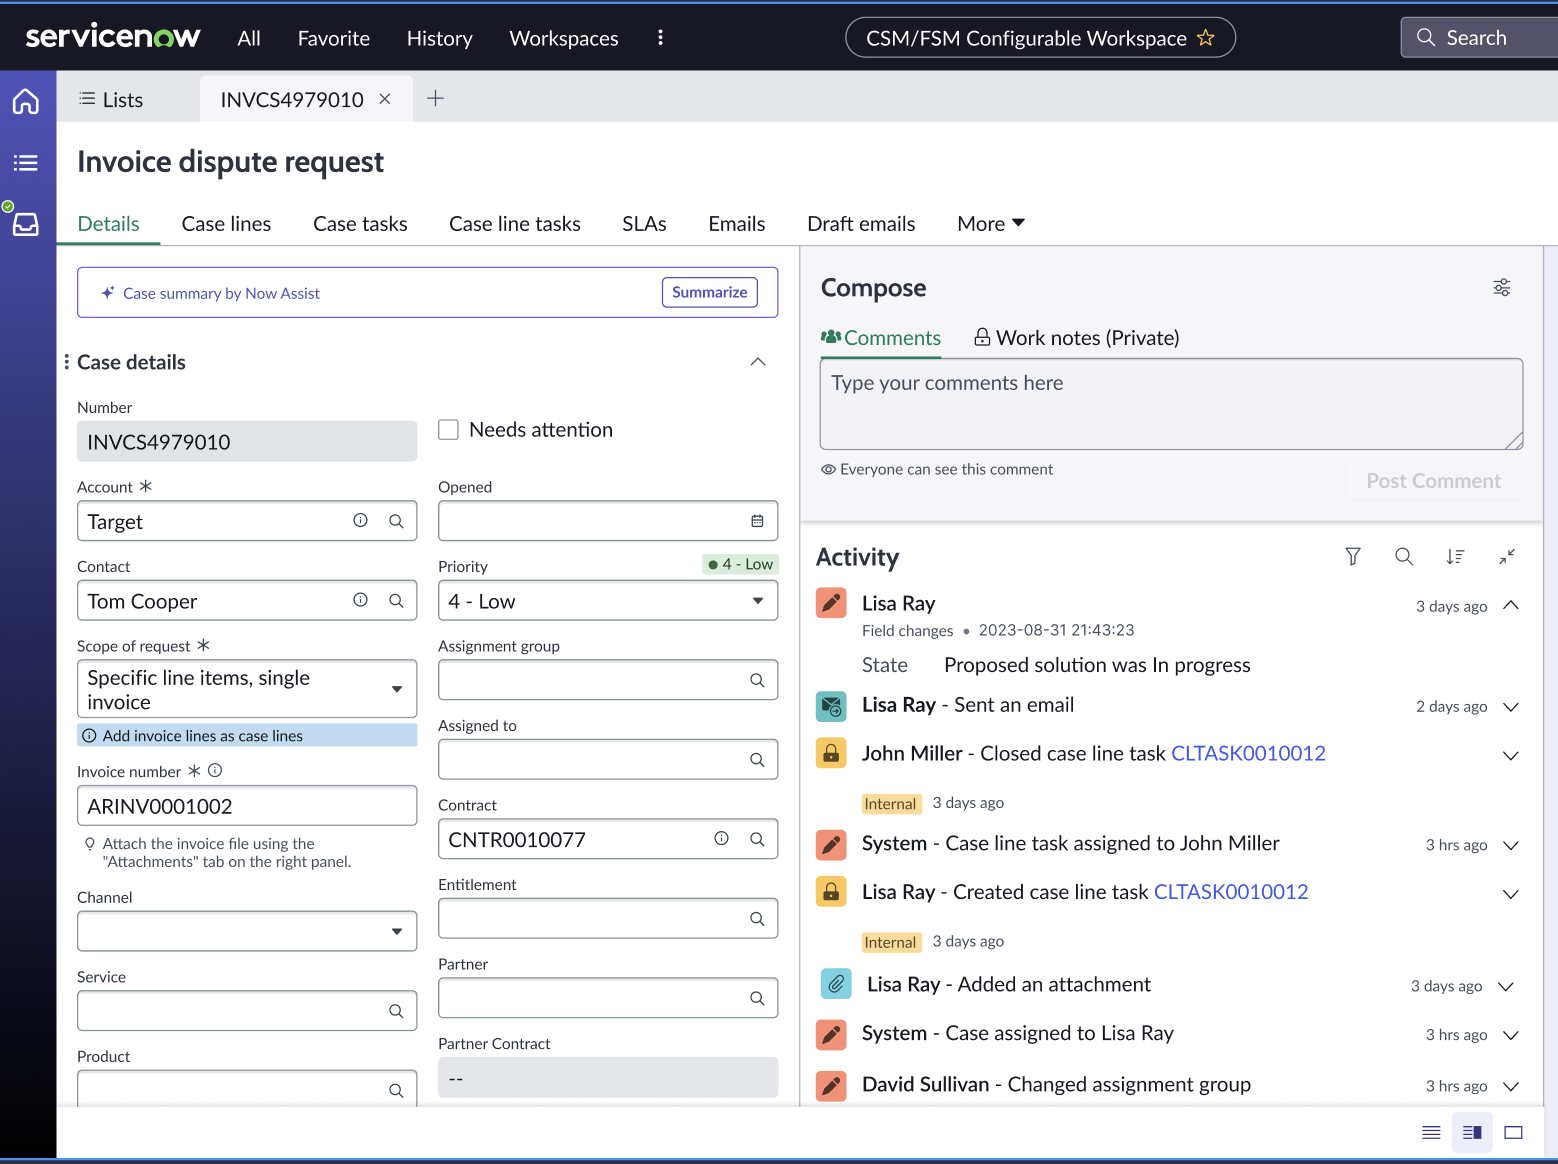Open the Scope of request dropdown
The image size is (1558, 1164).
pyautogui.click(x=247, y=689)
